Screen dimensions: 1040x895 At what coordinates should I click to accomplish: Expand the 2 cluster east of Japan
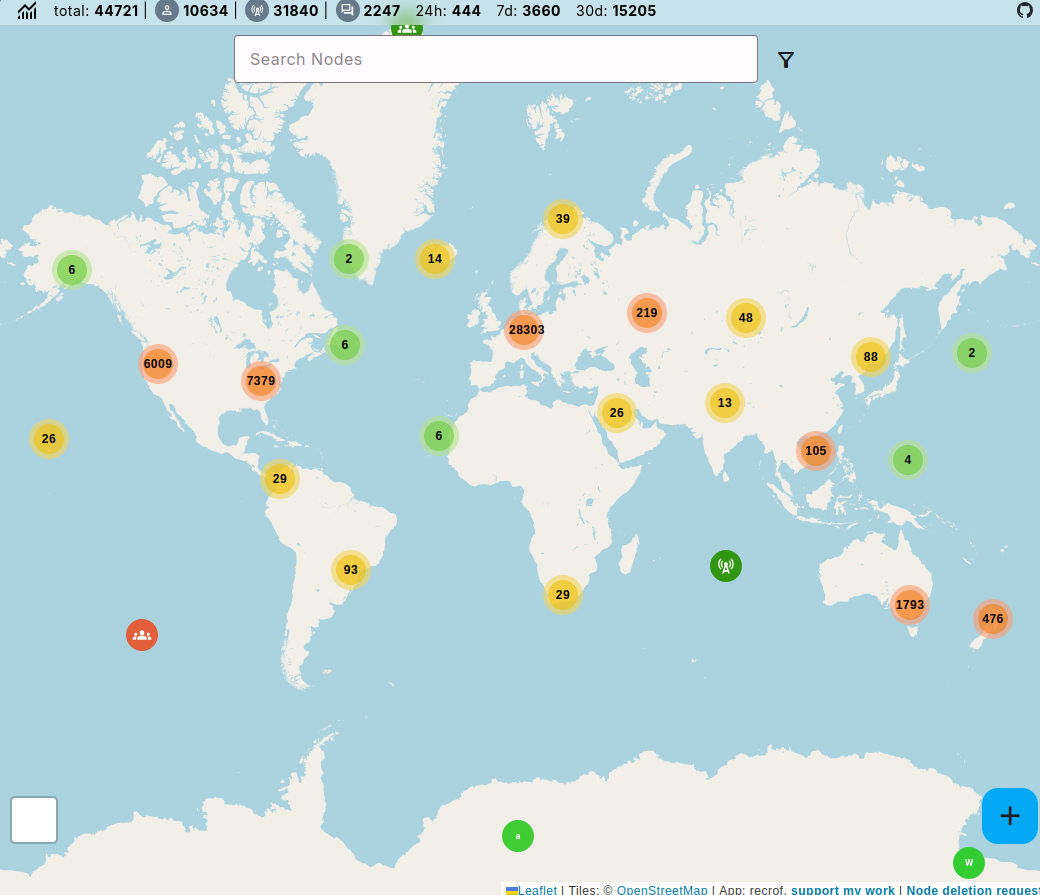[972, 353]
